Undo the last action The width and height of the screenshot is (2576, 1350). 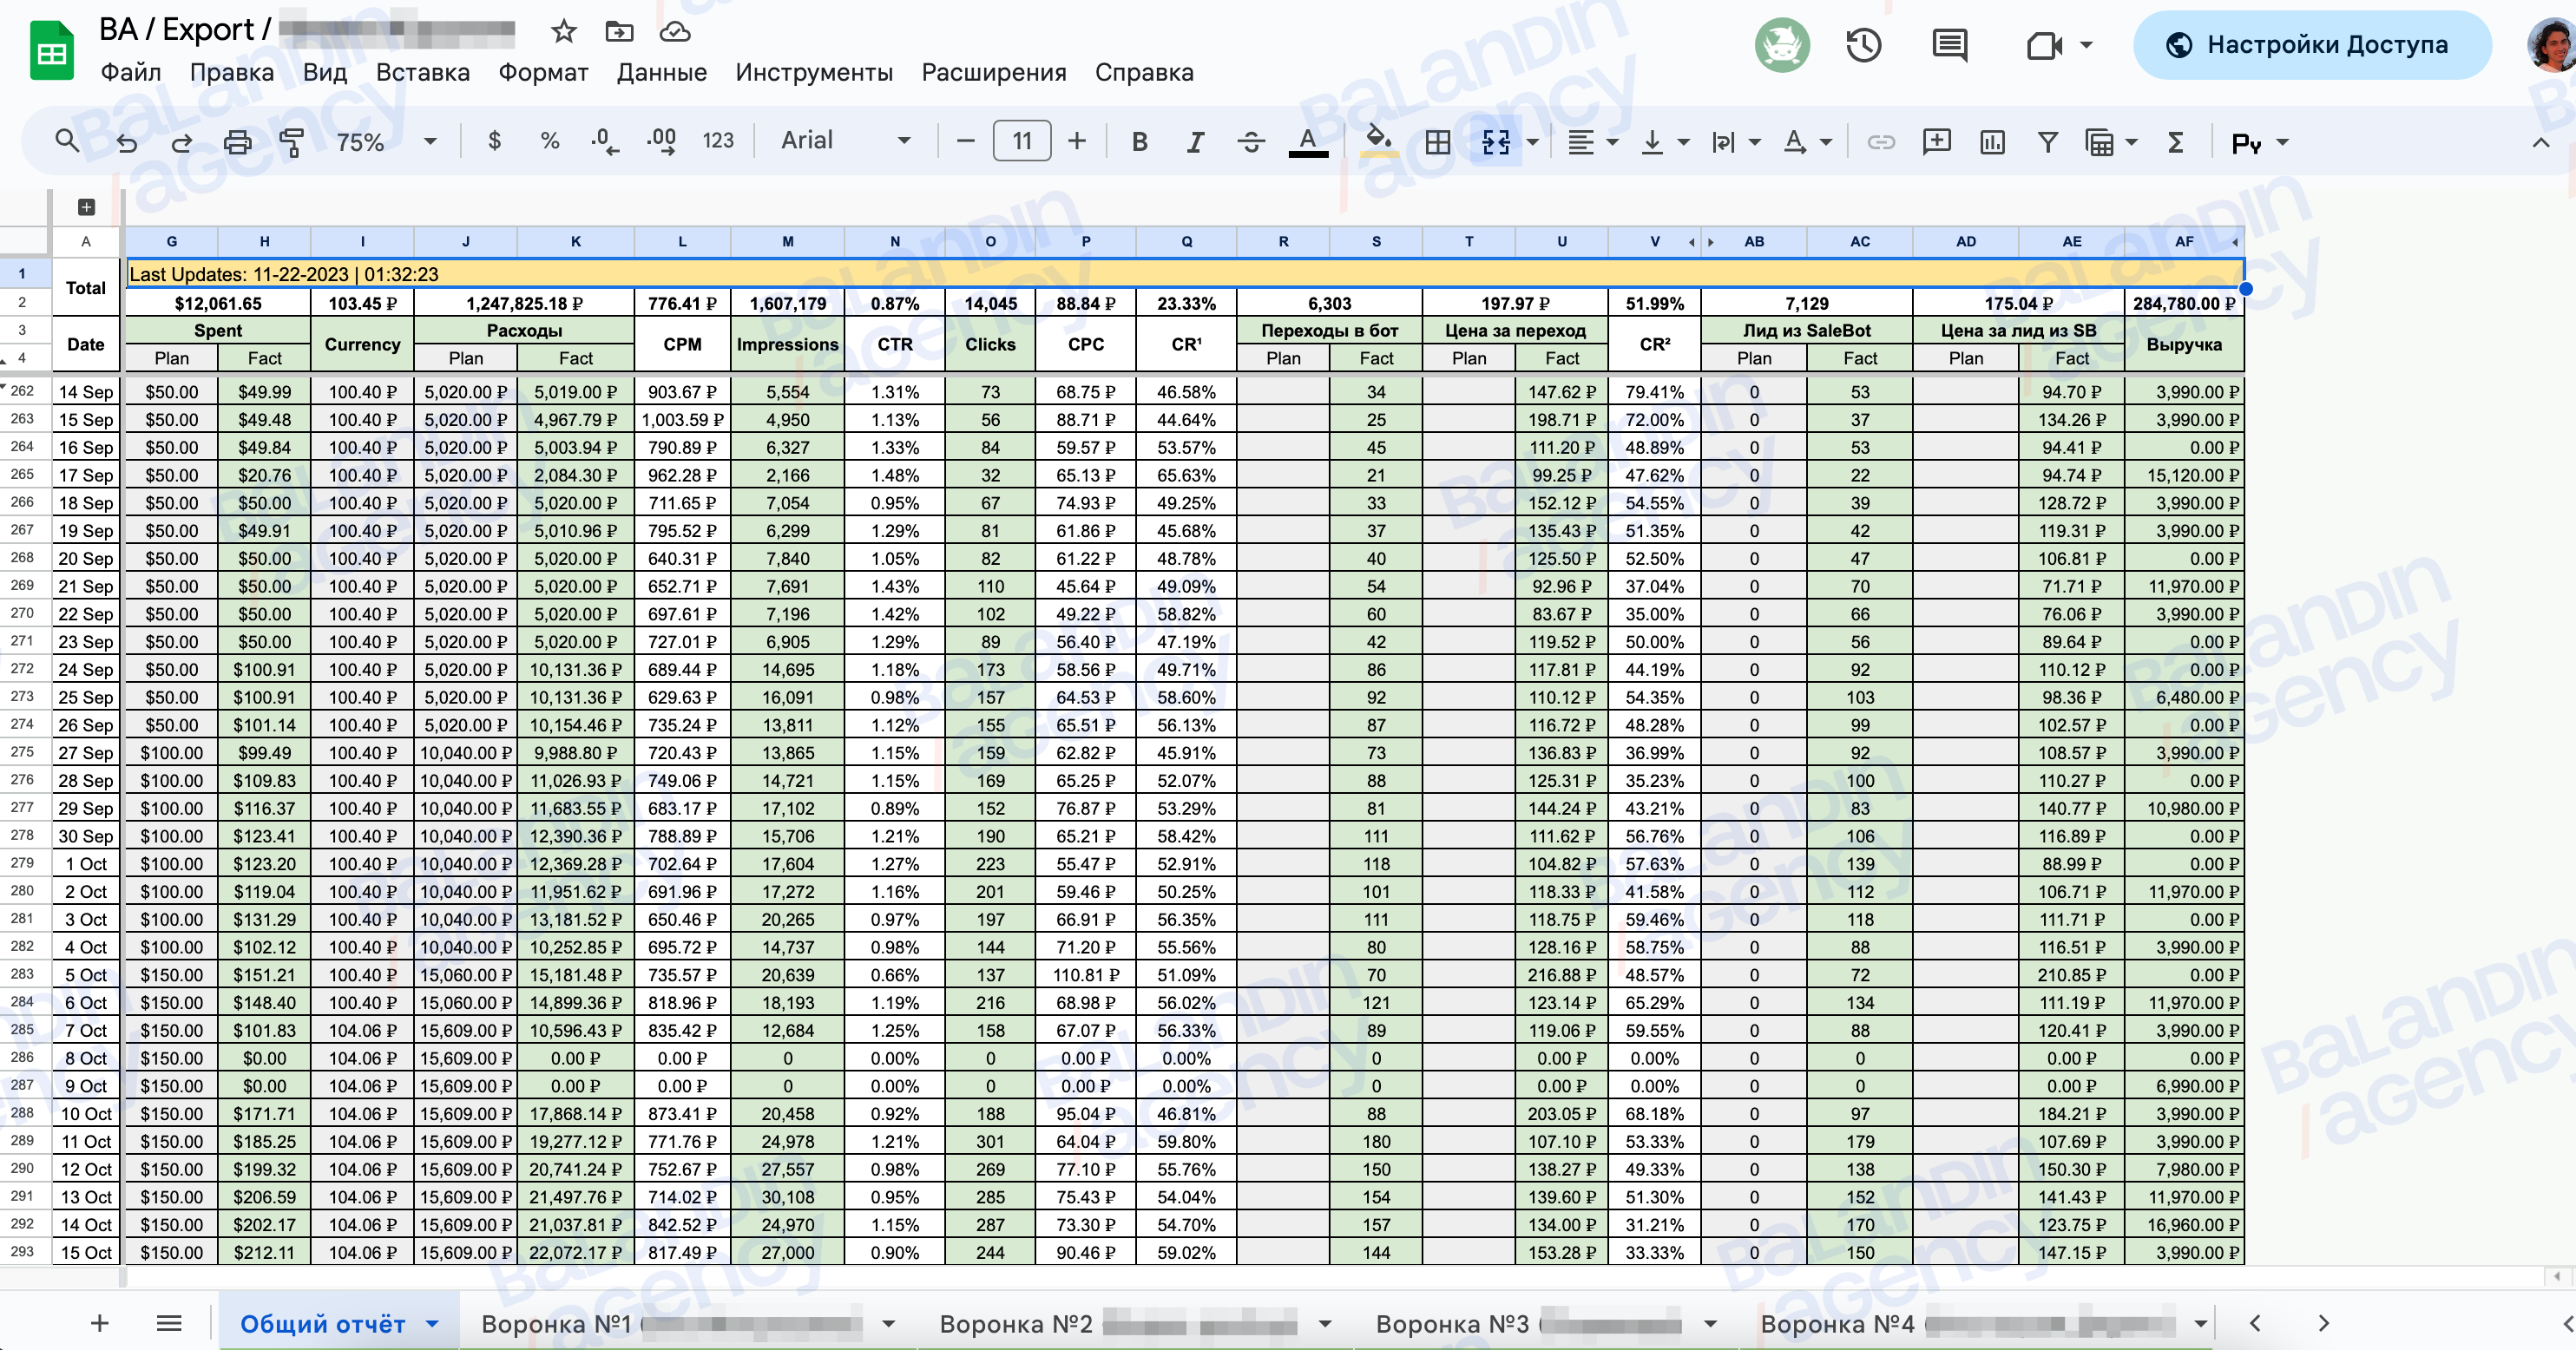[126, 142]
